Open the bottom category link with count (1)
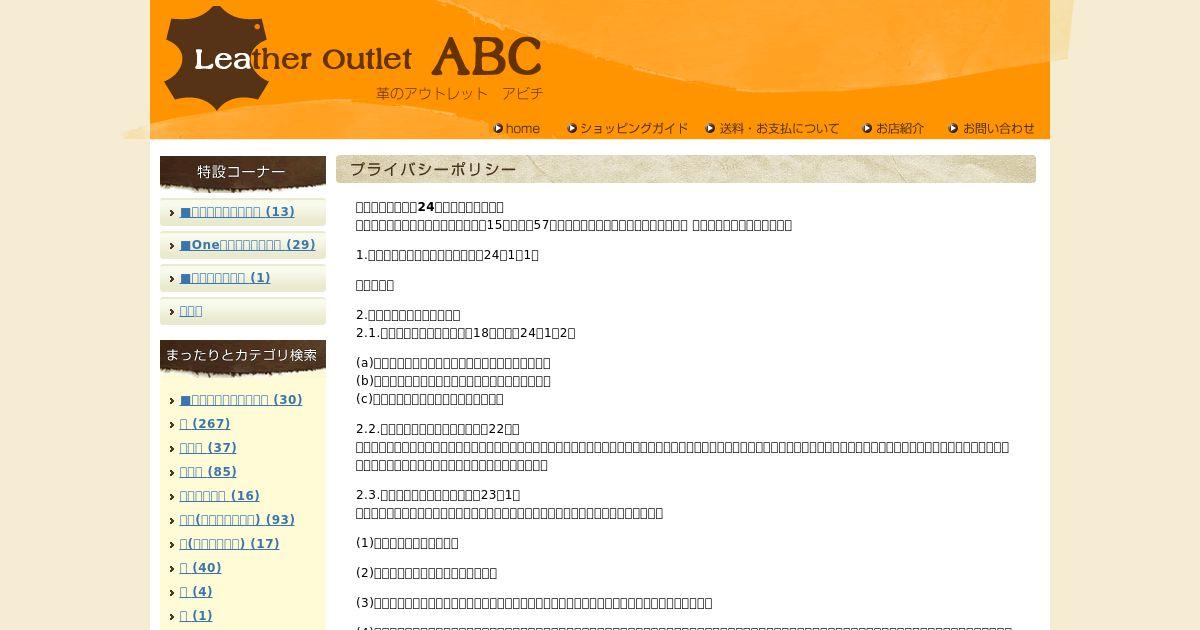This screenshot has width=1200, height=630. [196, 616]
